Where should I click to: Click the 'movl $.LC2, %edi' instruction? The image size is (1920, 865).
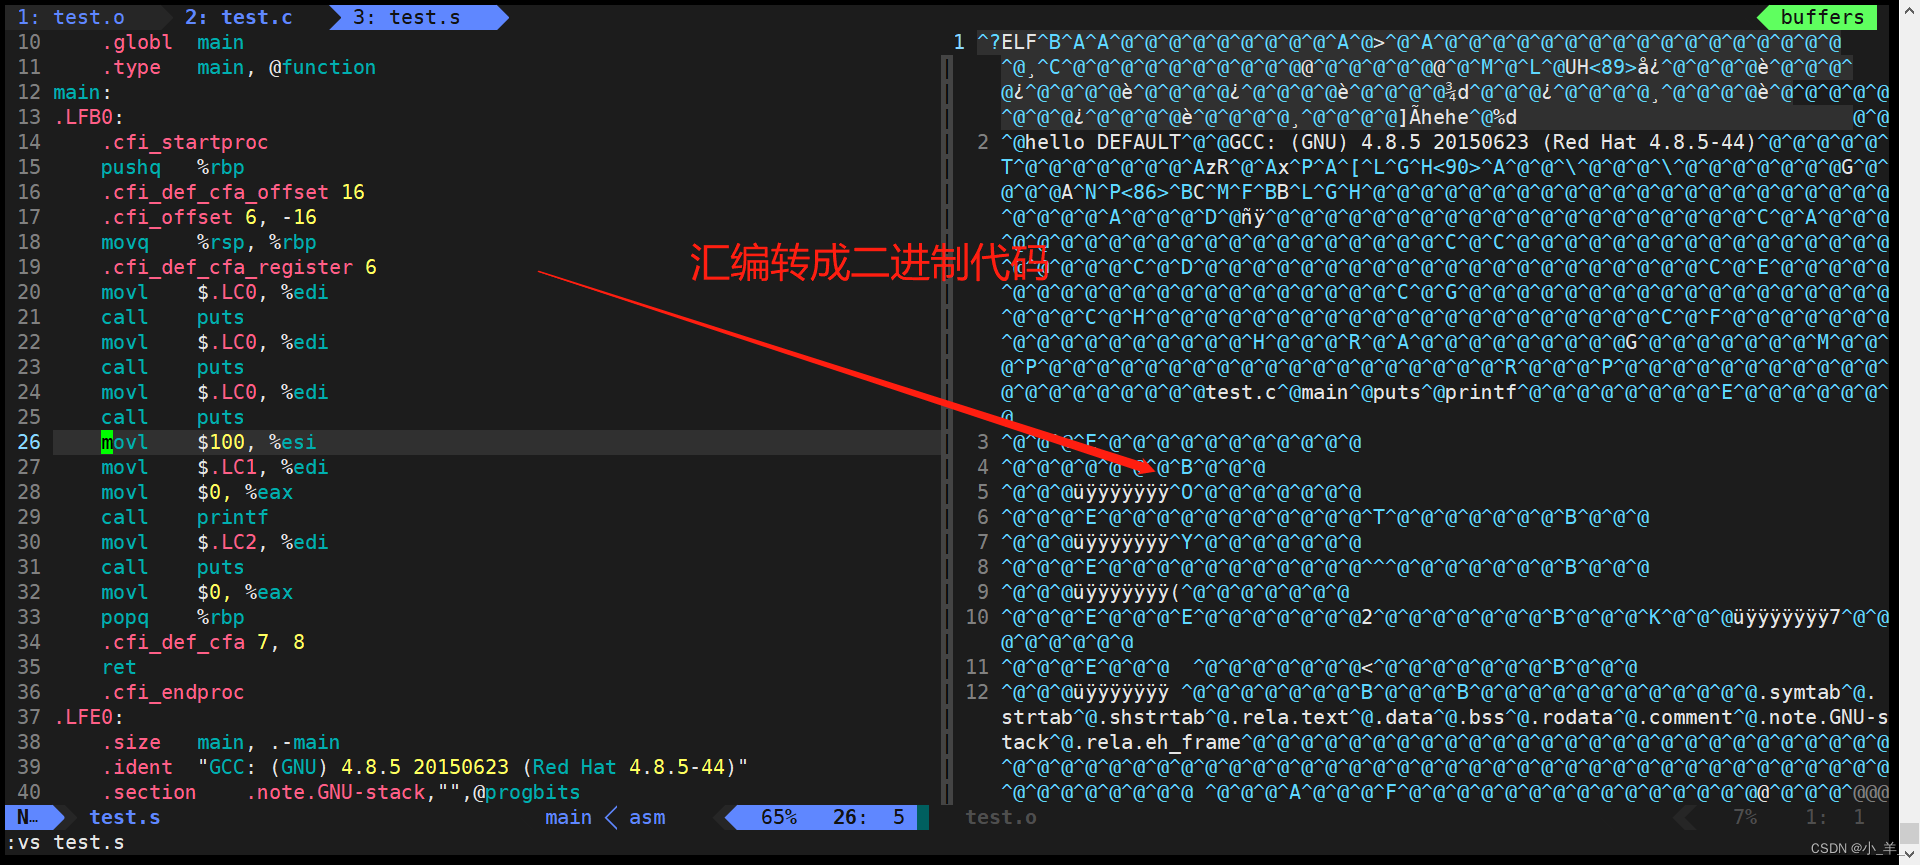(x=214, y=542)
